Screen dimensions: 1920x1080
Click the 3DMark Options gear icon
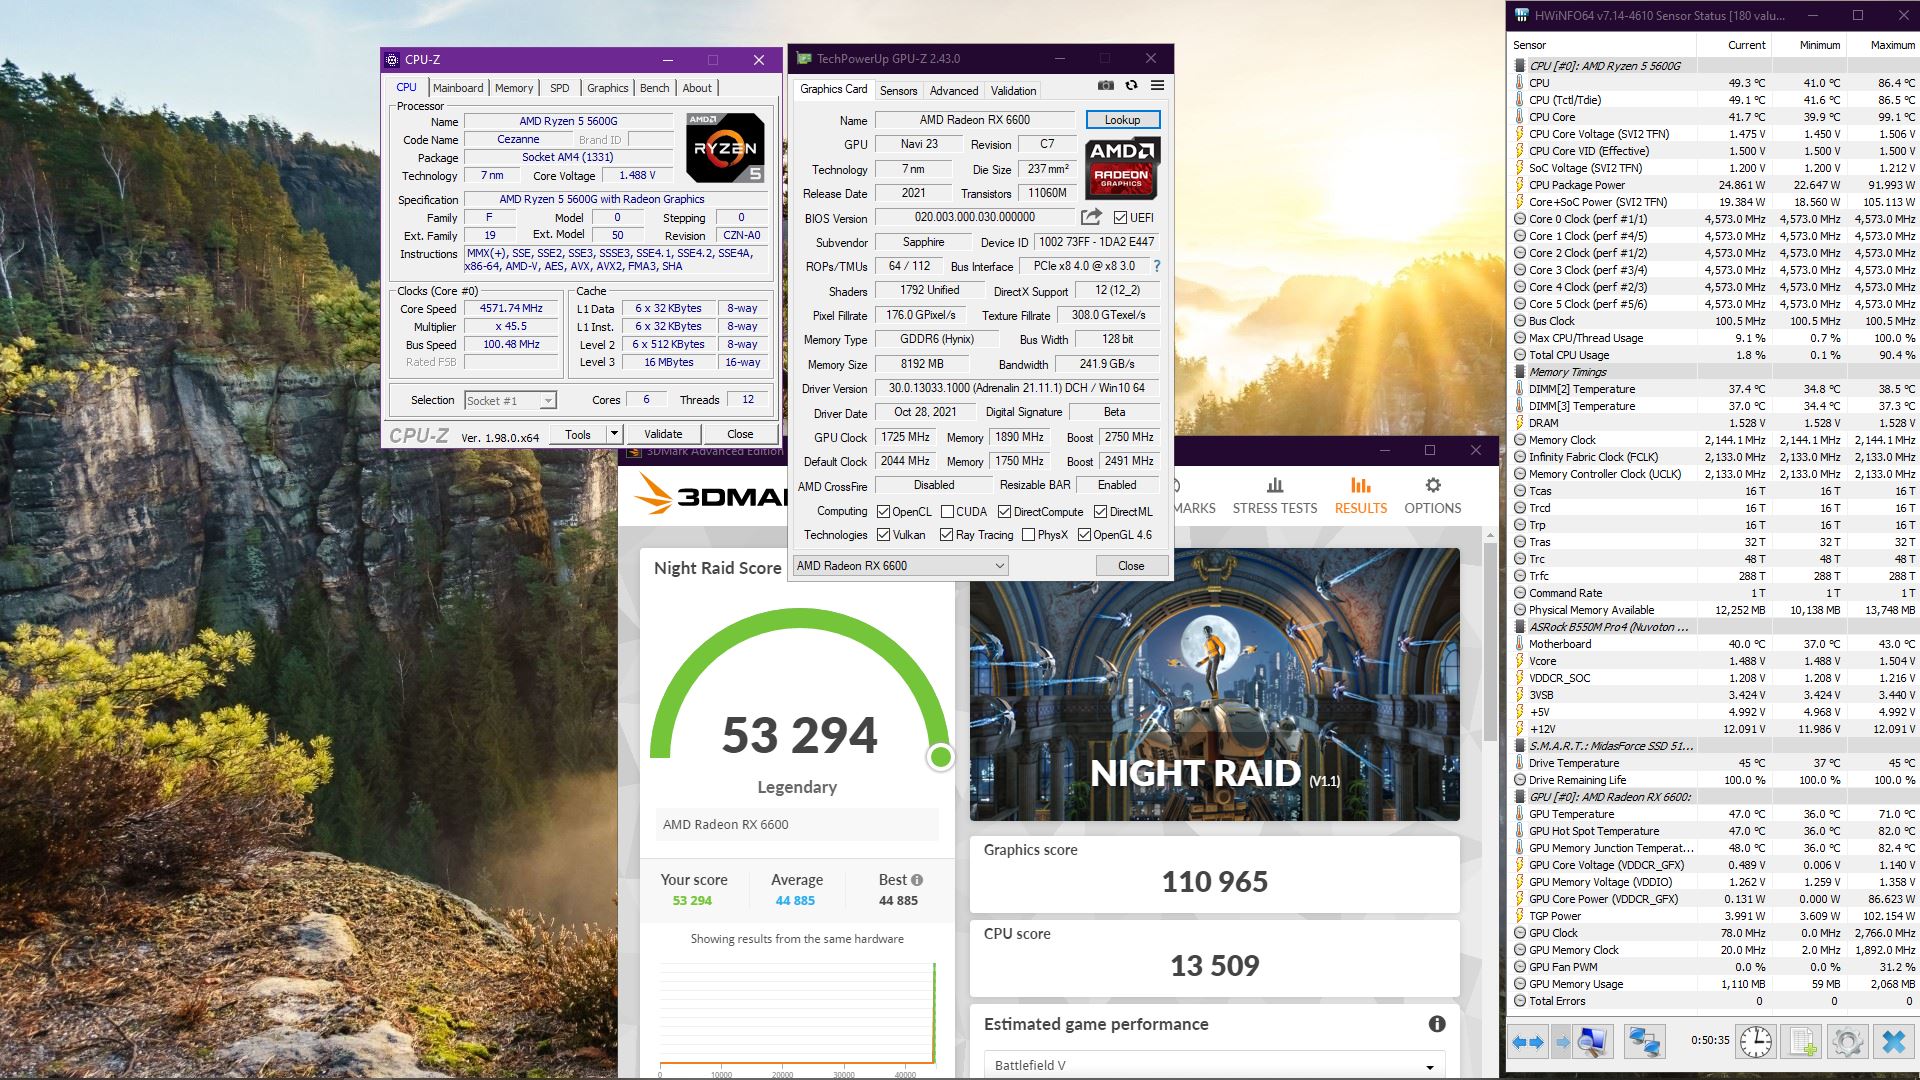coord(1433,485)
